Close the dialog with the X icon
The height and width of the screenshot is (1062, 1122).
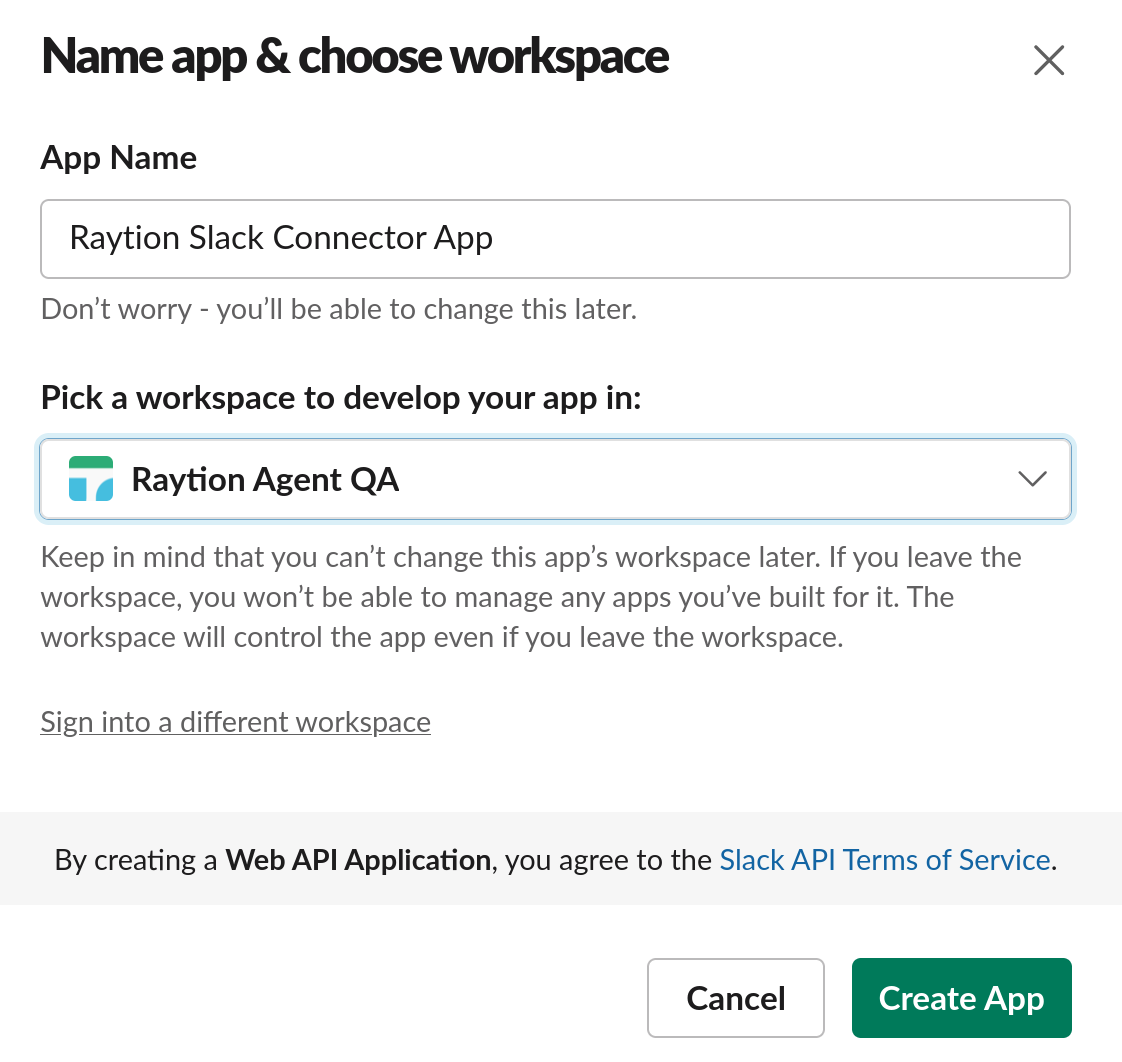pos(1048,61)
